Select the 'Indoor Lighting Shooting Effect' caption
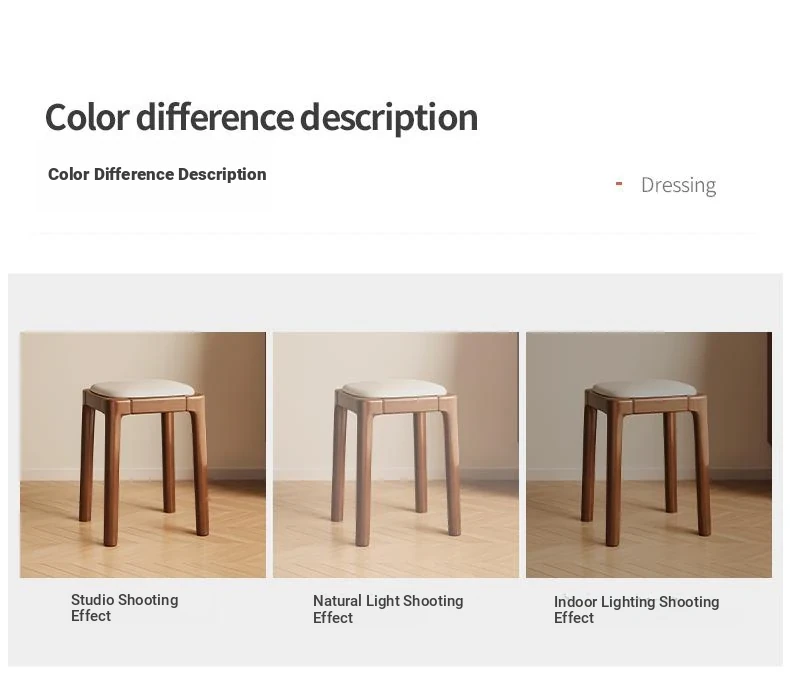This screenshot has height=677, width=790. pos(636,610)
